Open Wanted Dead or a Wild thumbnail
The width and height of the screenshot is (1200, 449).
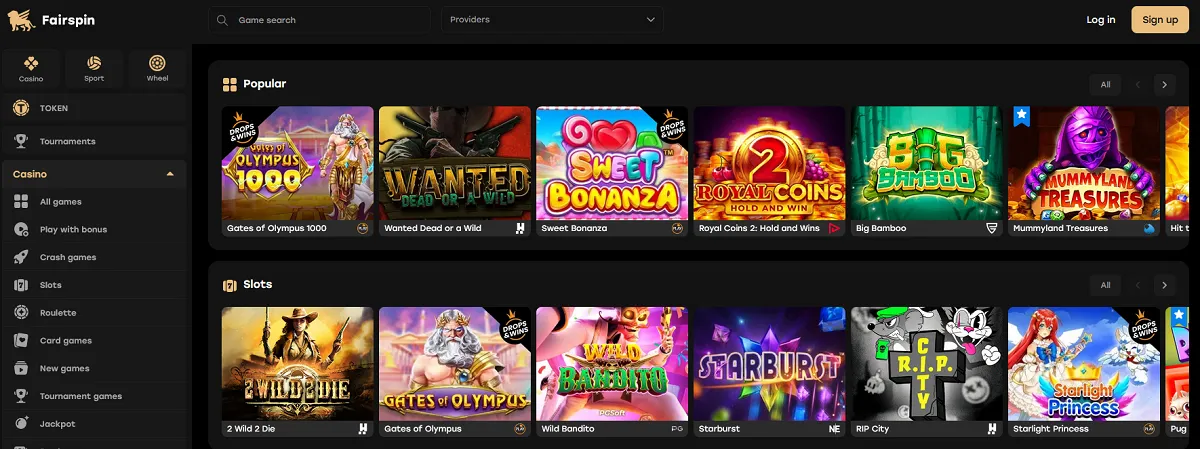tap(455, 163)
